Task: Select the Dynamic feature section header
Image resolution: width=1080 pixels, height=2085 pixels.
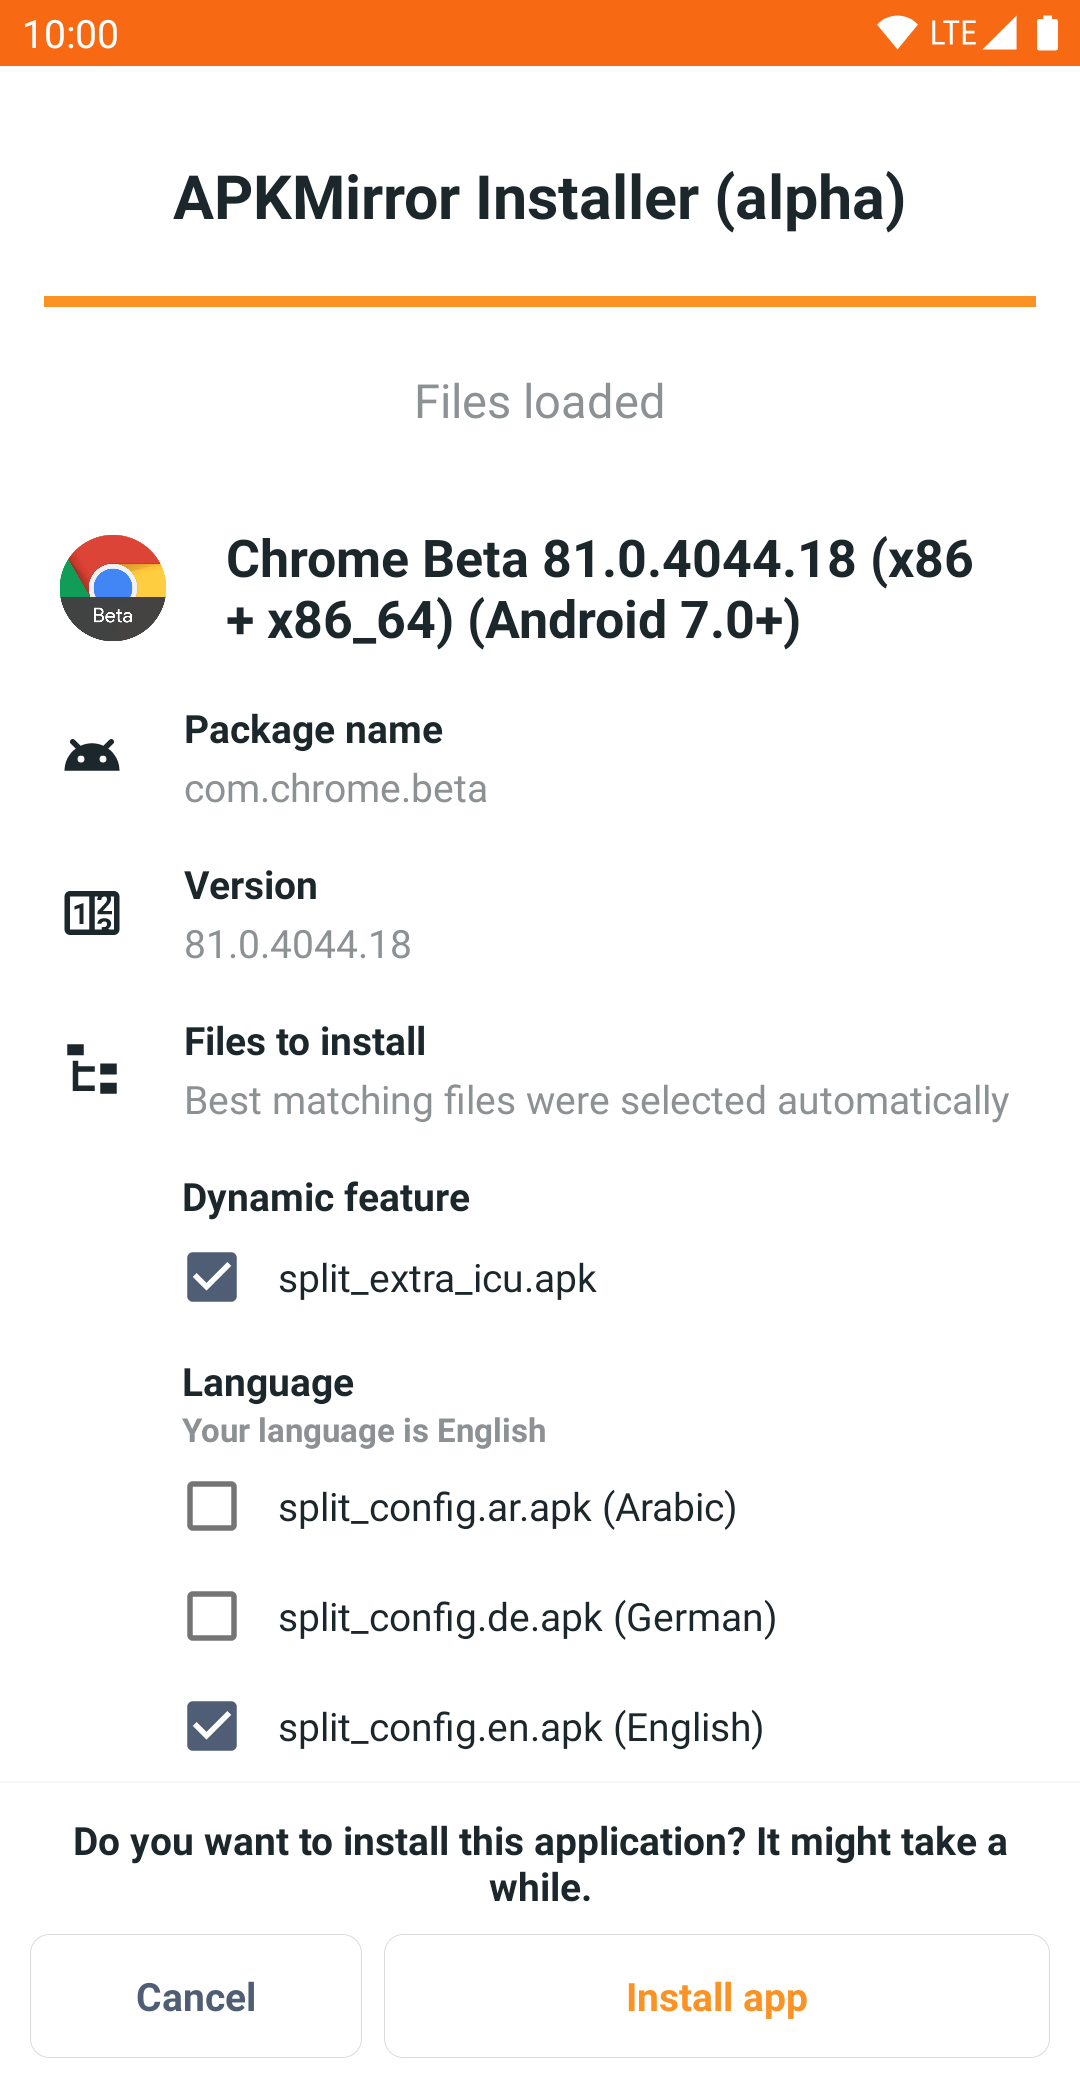Action: pos(325,1197)
